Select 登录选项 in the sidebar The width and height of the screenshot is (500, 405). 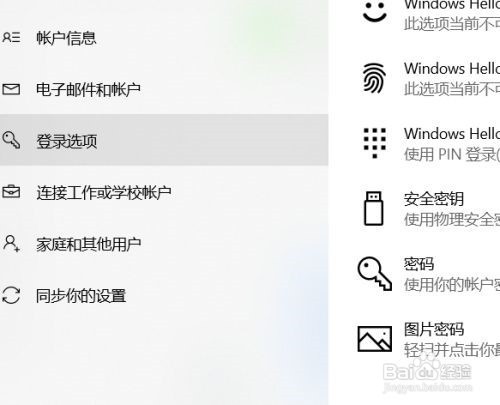tap(164, 140)
